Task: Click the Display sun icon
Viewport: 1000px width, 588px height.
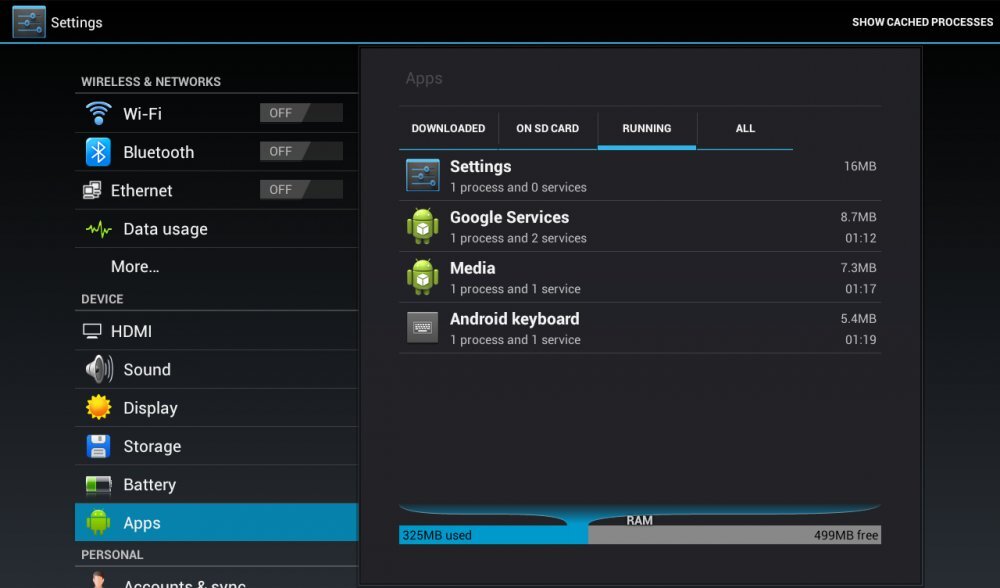Action: [x=98, y=408]
